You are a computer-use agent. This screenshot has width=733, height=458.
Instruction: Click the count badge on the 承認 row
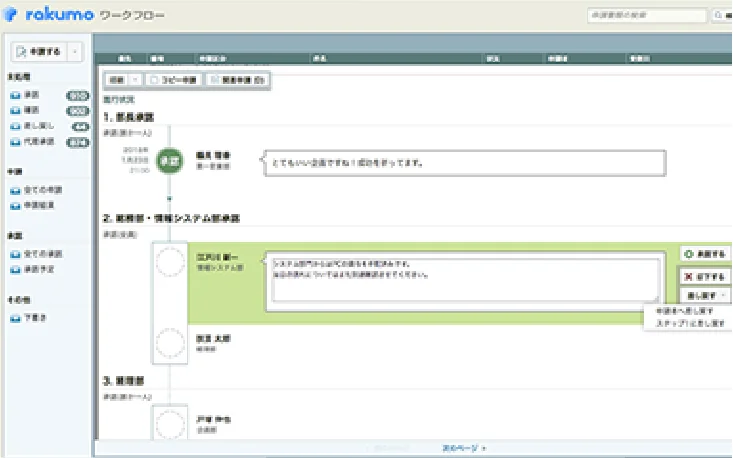pos(78,96)
